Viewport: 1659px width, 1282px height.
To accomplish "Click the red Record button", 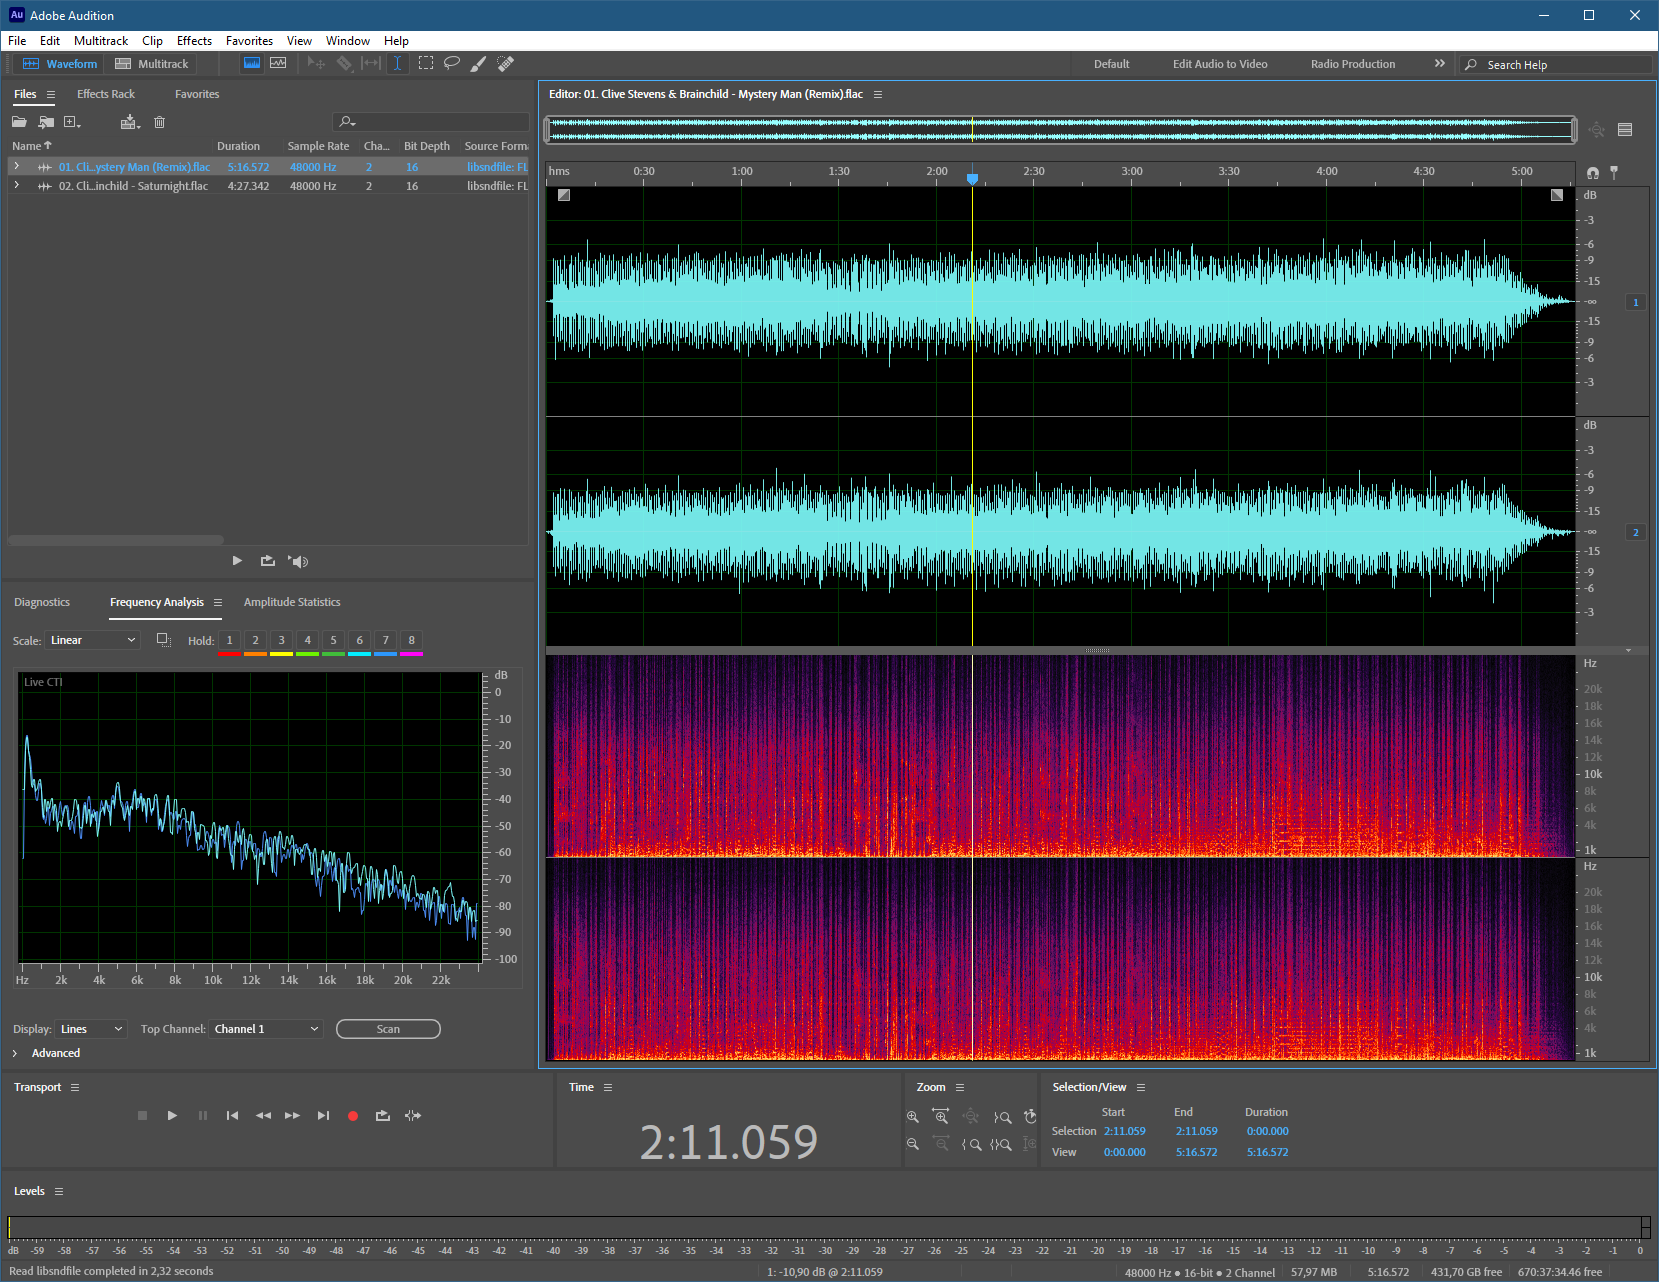I will coord(352,1115).
